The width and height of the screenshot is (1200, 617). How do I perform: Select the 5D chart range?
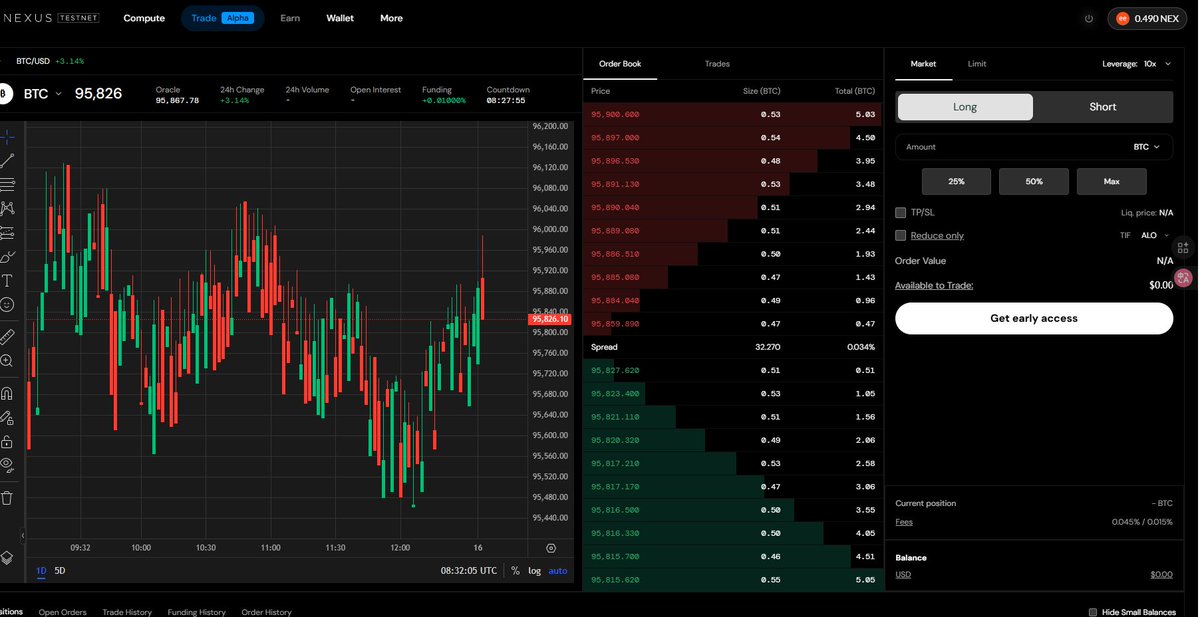pos(60,571)
